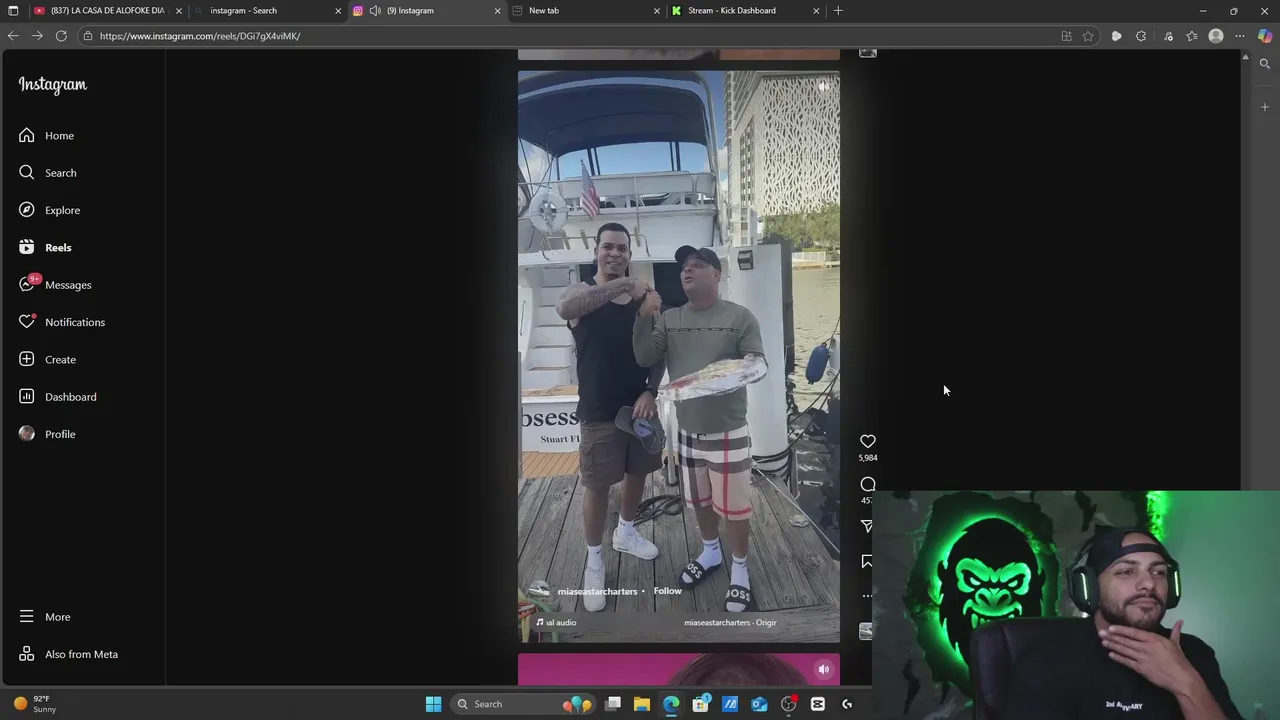This screenshot has height=720, width=1280.
Task: Click the address bar URL
Action: pos(200,36)
